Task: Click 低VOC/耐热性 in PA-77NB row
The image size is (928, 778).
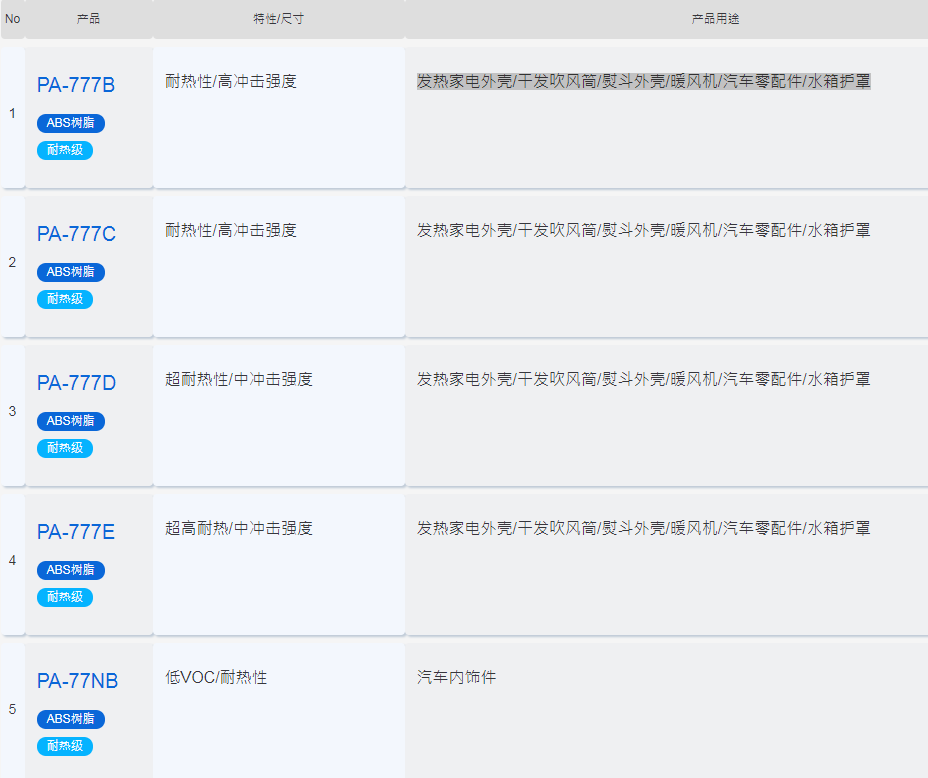Action: (x=216, y=677)
